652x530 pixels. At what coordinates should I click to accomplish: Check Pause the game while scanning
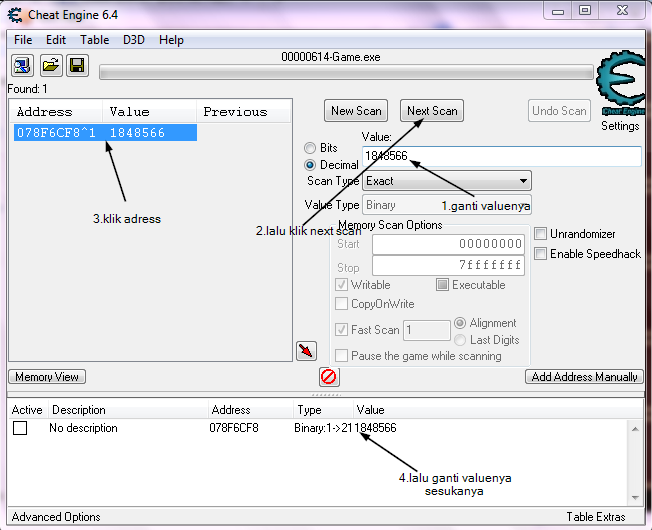click(341, 356)
